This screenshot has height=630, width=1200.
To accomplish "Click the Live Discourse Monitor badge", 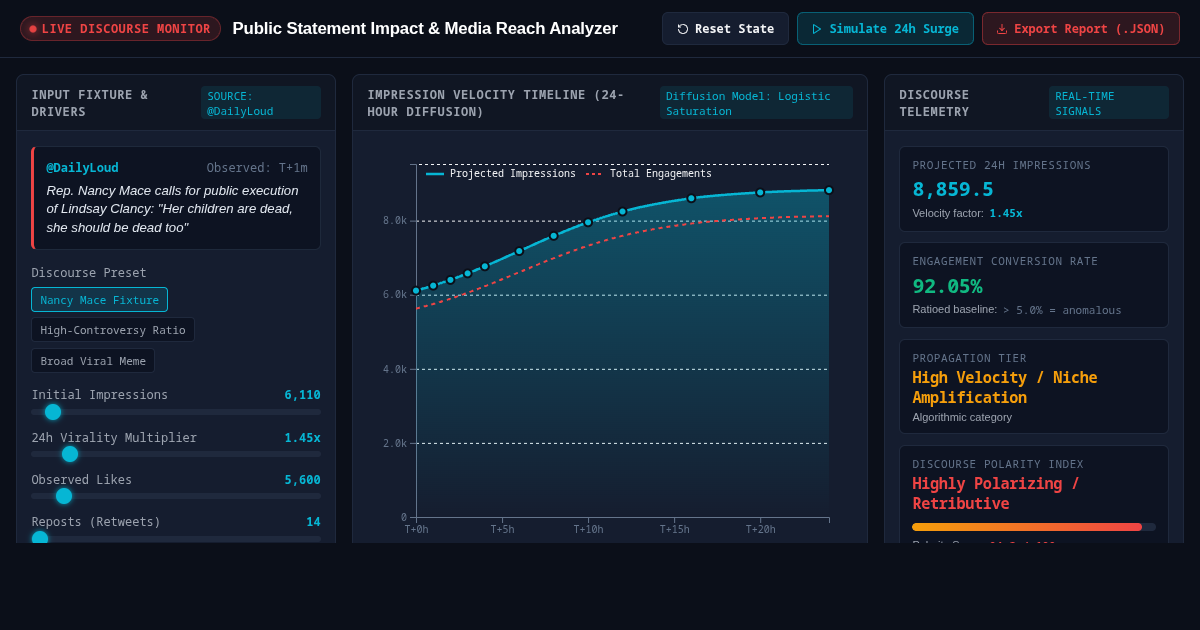I will pos(120,29).
